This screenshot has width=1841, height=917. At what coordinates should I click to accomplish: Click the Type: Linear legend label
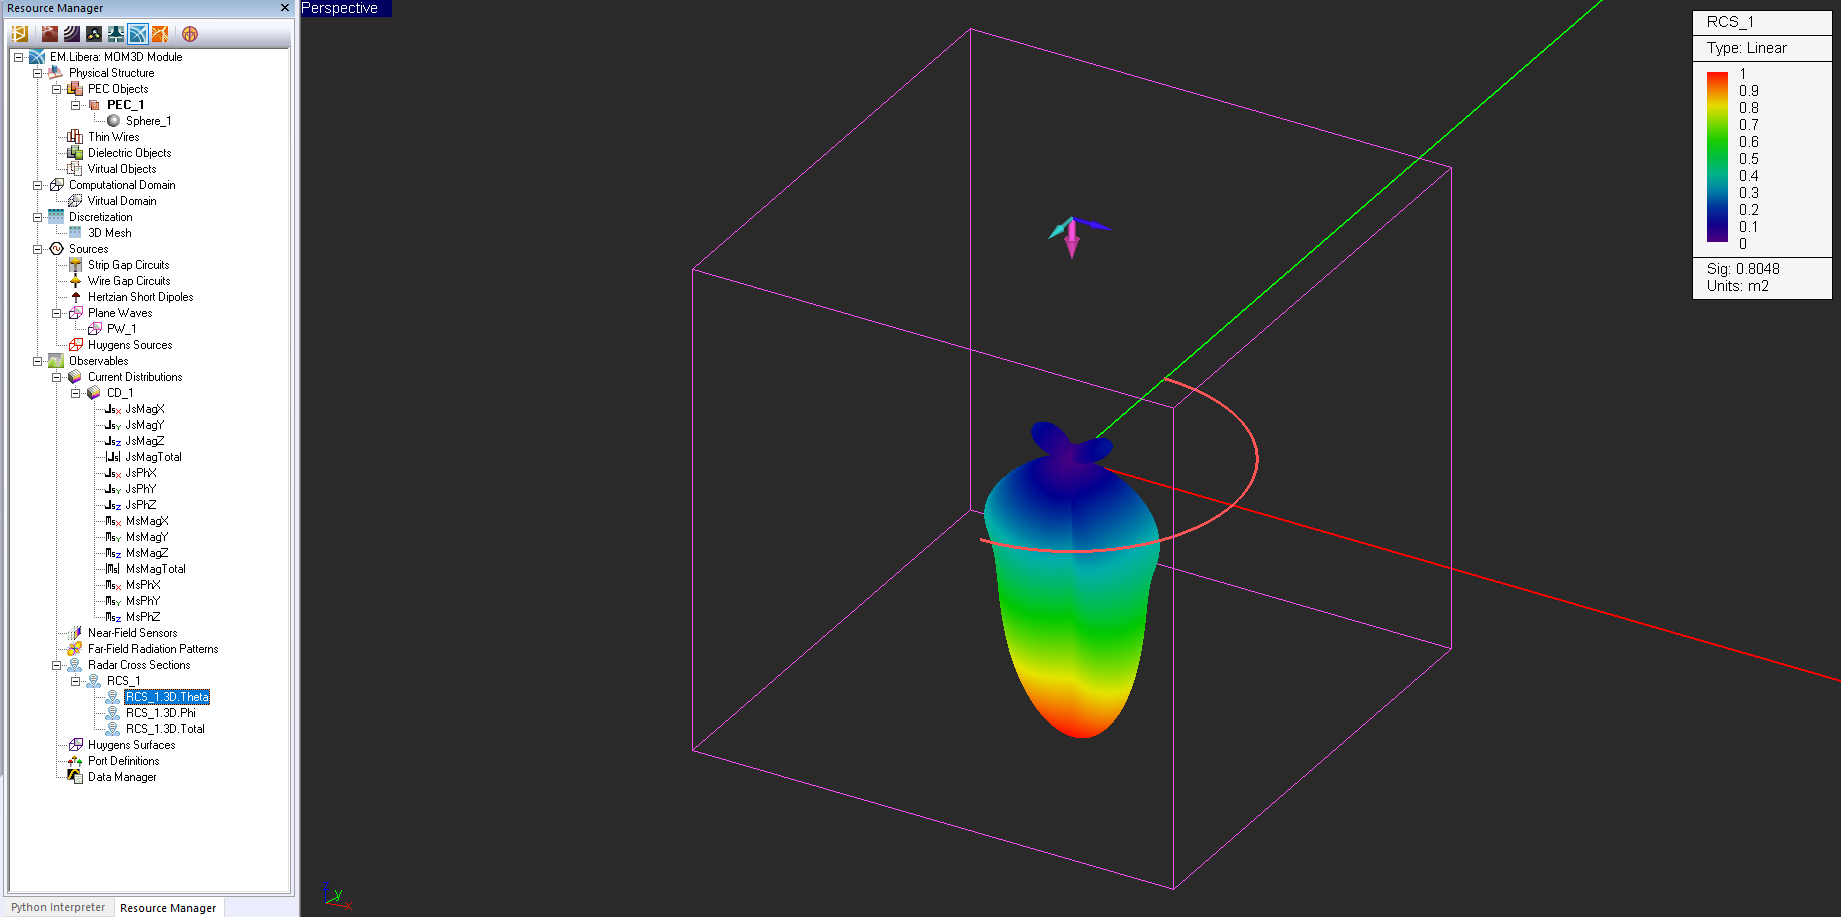[1747, 48]
